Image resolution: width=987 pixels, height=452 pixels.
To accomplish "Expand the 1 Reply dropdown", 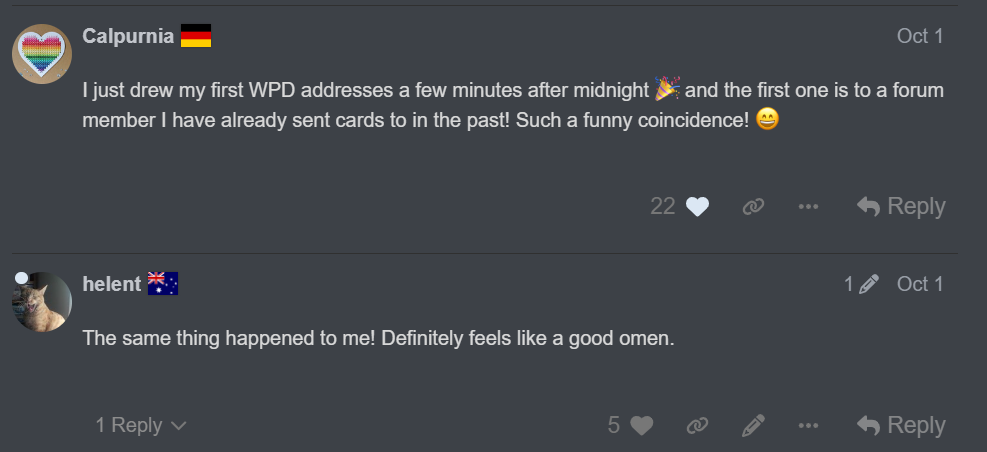I will [141, 426].
